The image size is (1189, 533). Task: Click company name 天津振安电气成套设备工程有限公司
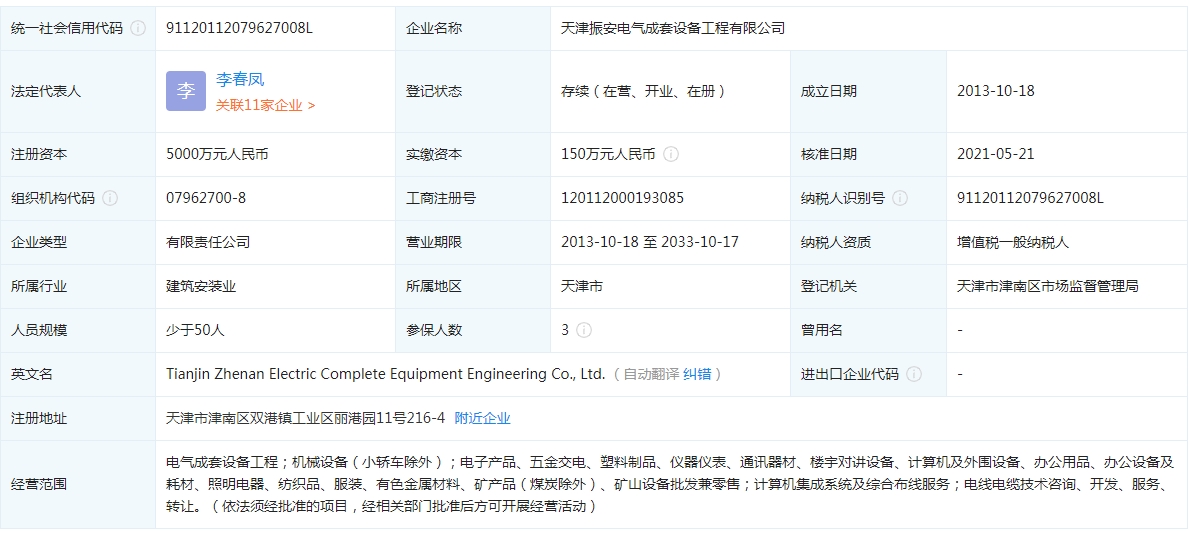(x=673, y=28)
